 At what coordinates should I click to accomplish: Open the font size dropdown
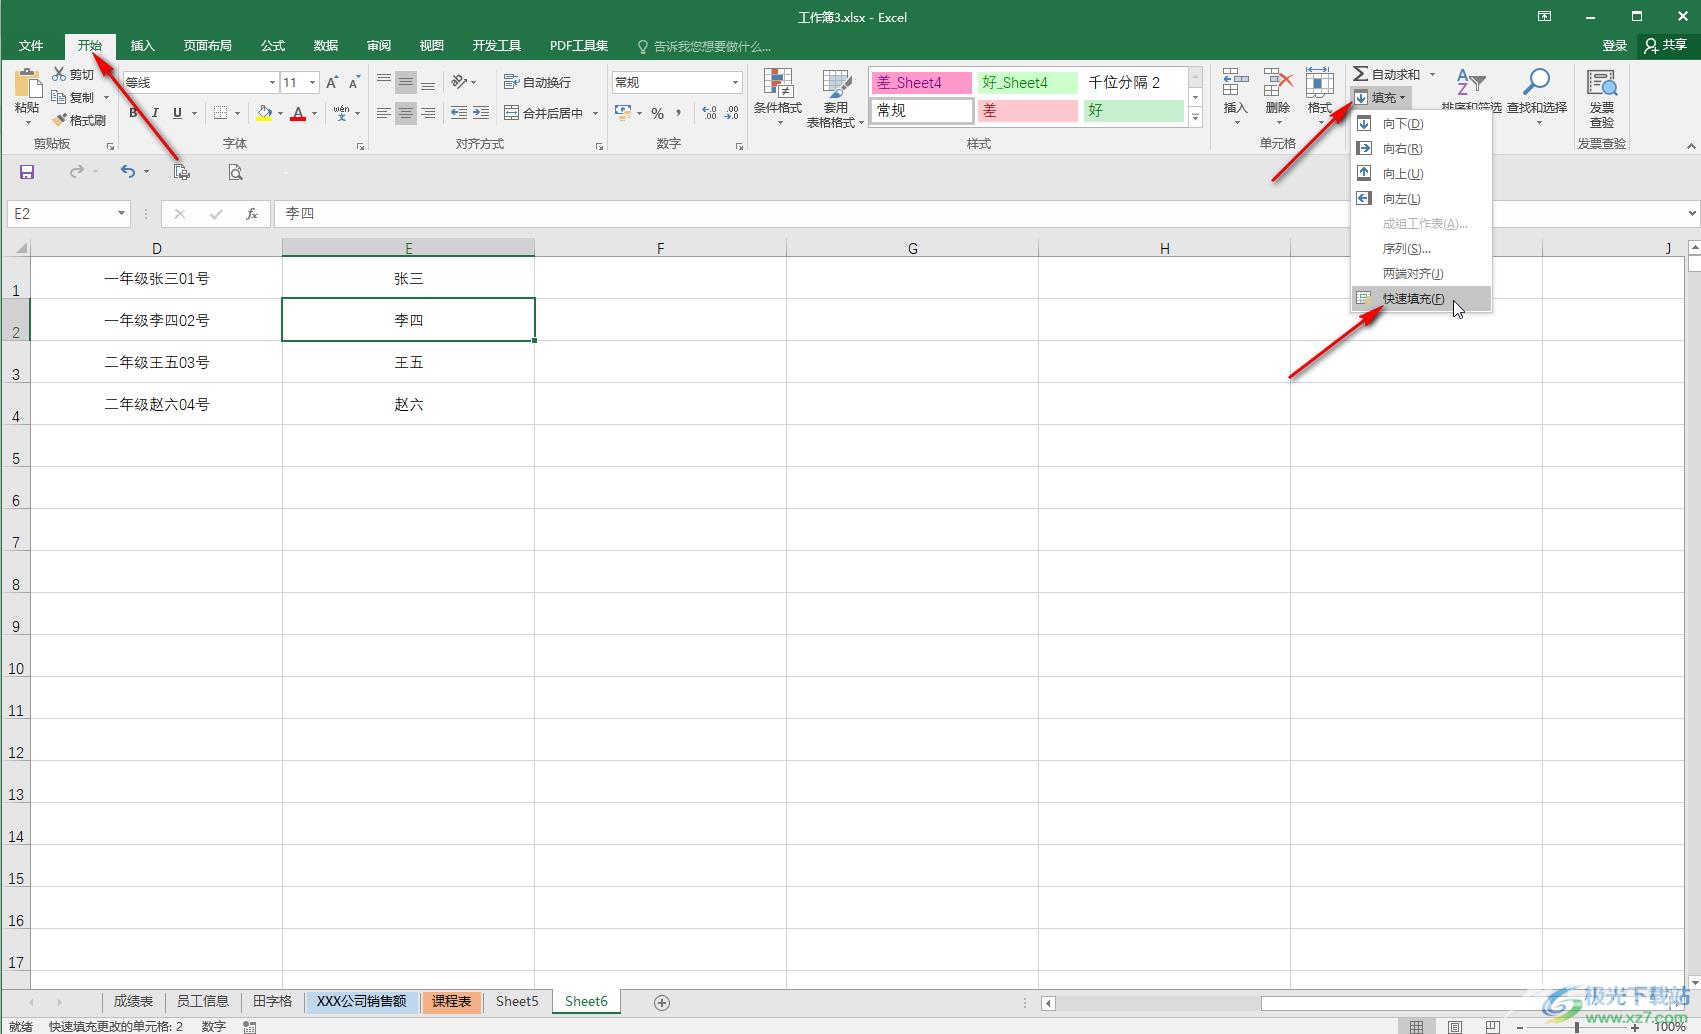pos(312,82)
